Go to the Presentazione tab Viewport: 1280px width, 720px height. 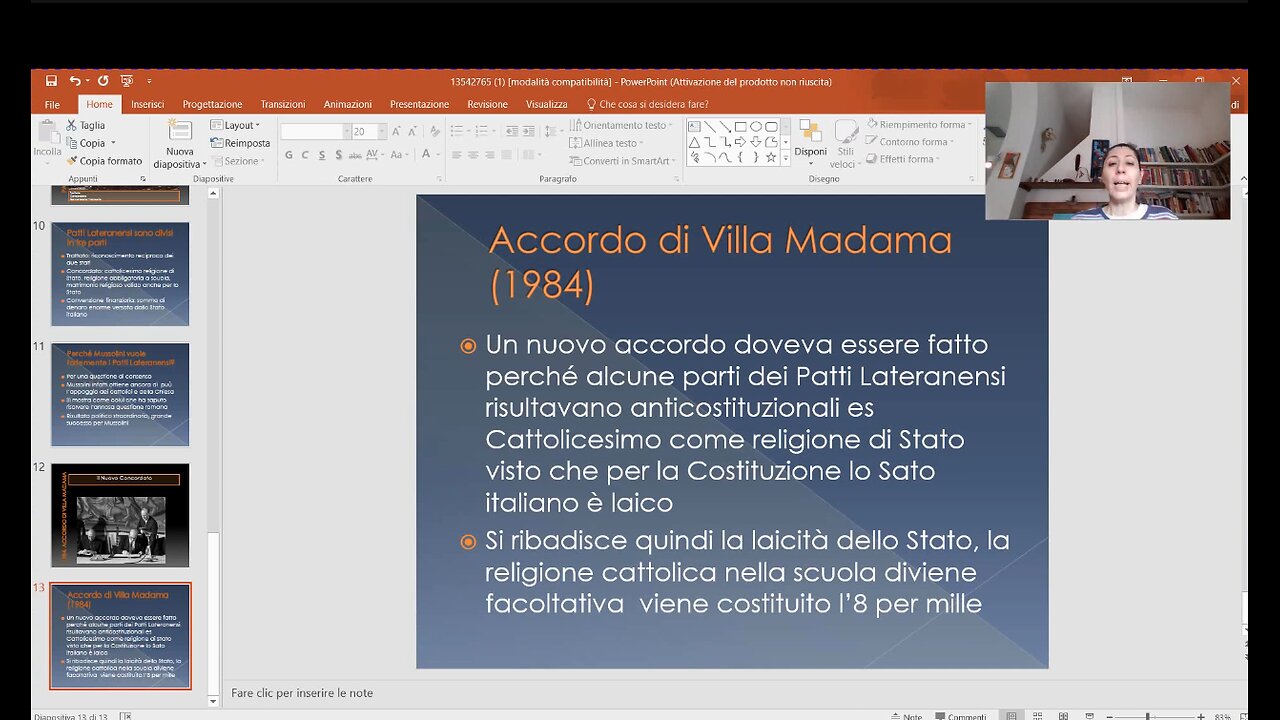click(x=419, y=104)
